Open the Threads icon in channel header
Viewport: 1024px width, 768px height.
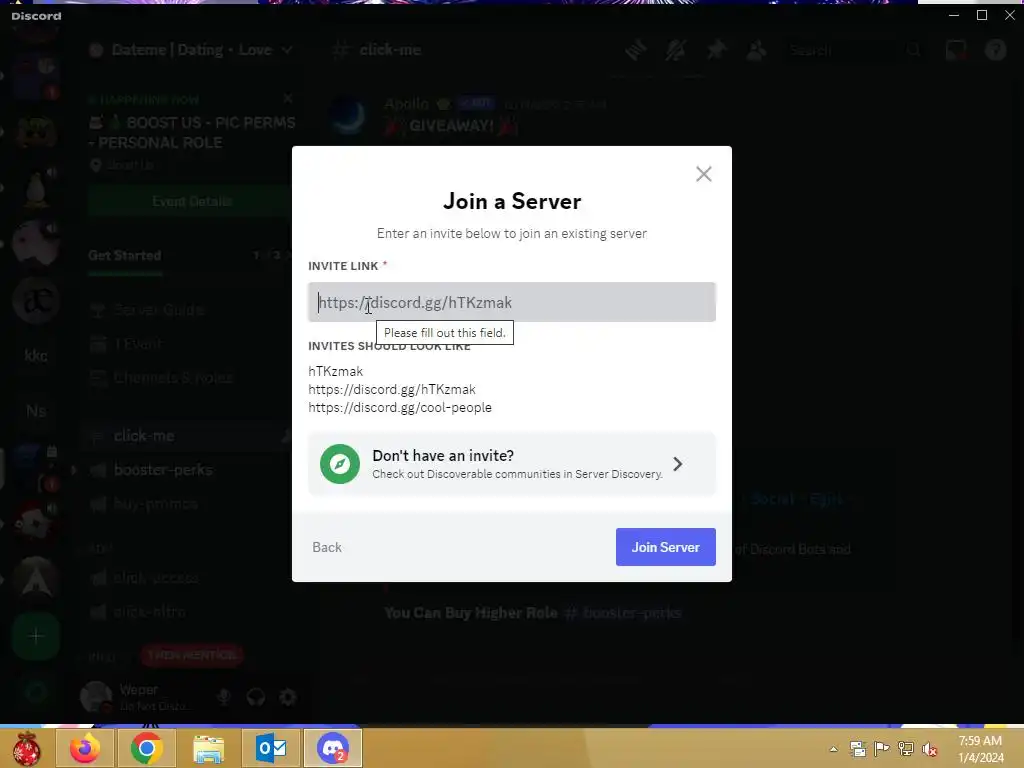tap(635, 50)
